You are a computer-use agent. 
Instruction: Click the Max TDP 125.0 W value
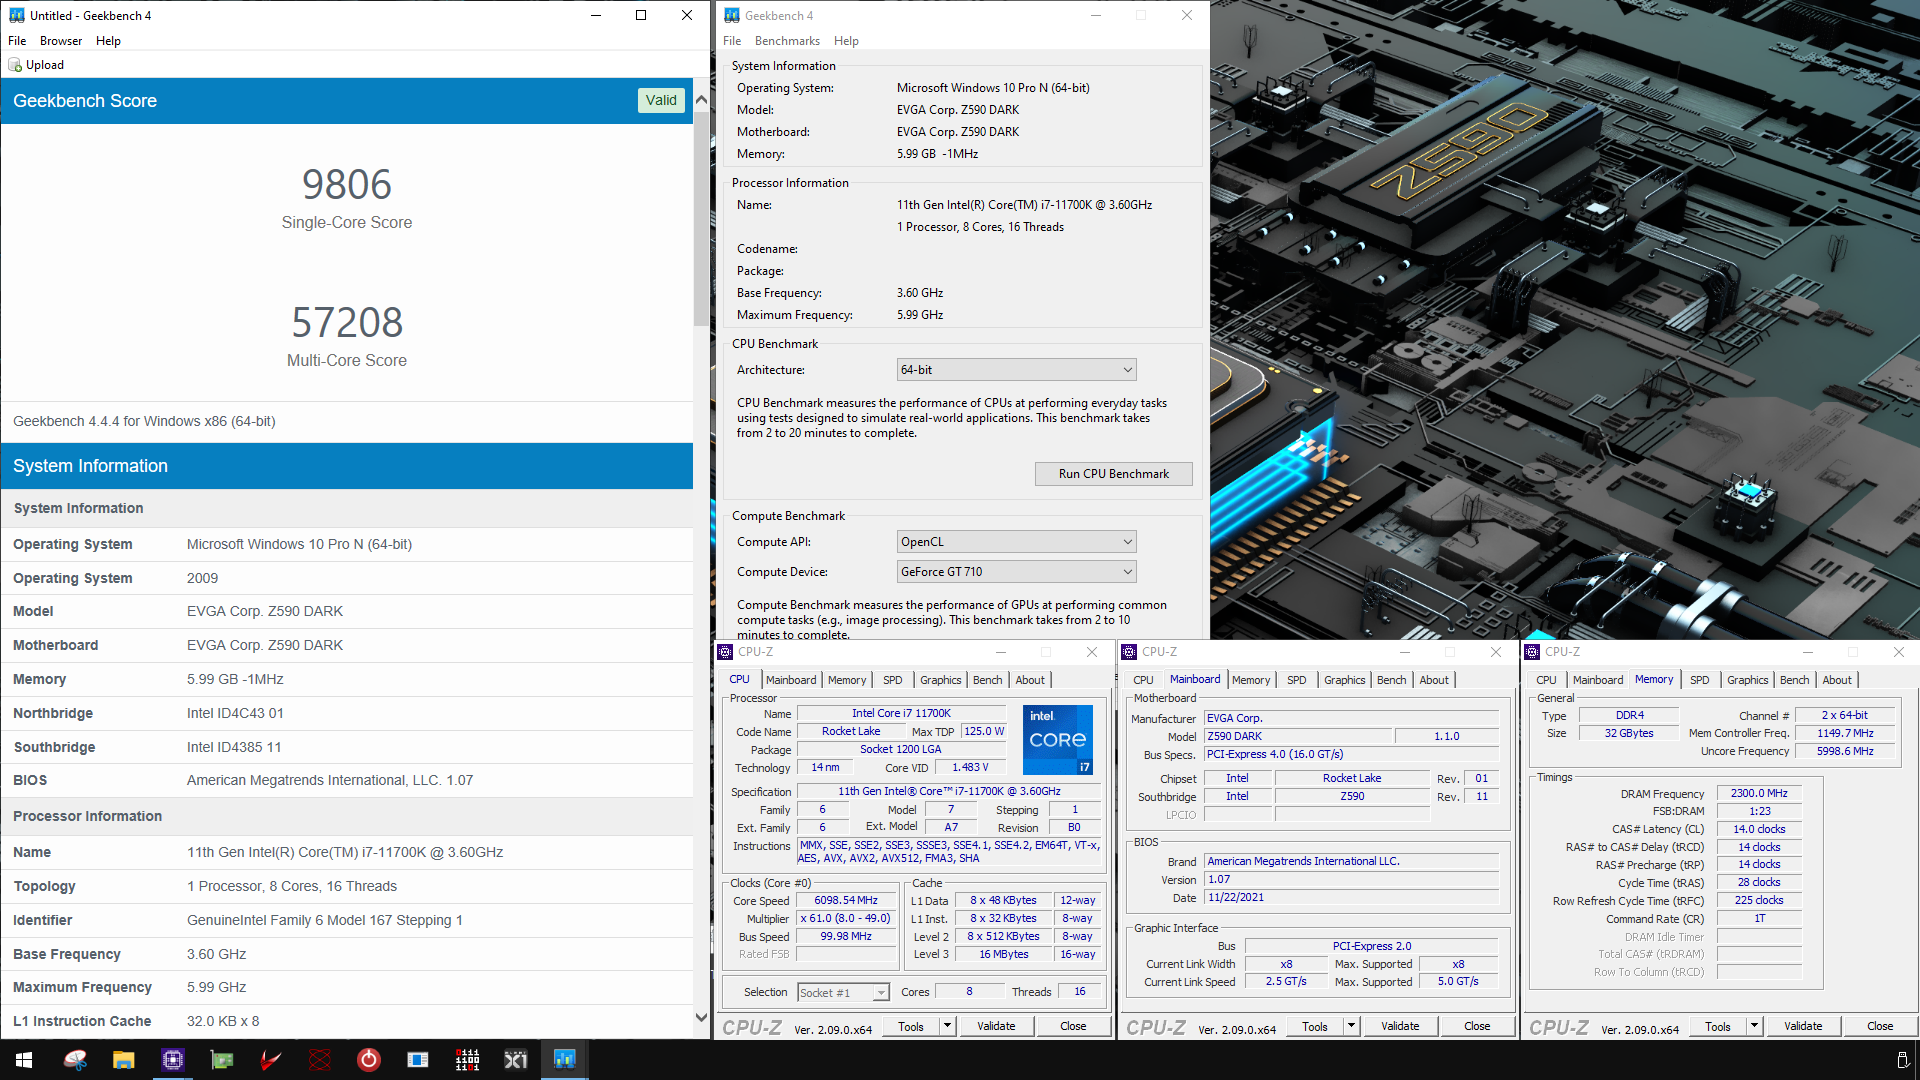(x=984, y=732)
